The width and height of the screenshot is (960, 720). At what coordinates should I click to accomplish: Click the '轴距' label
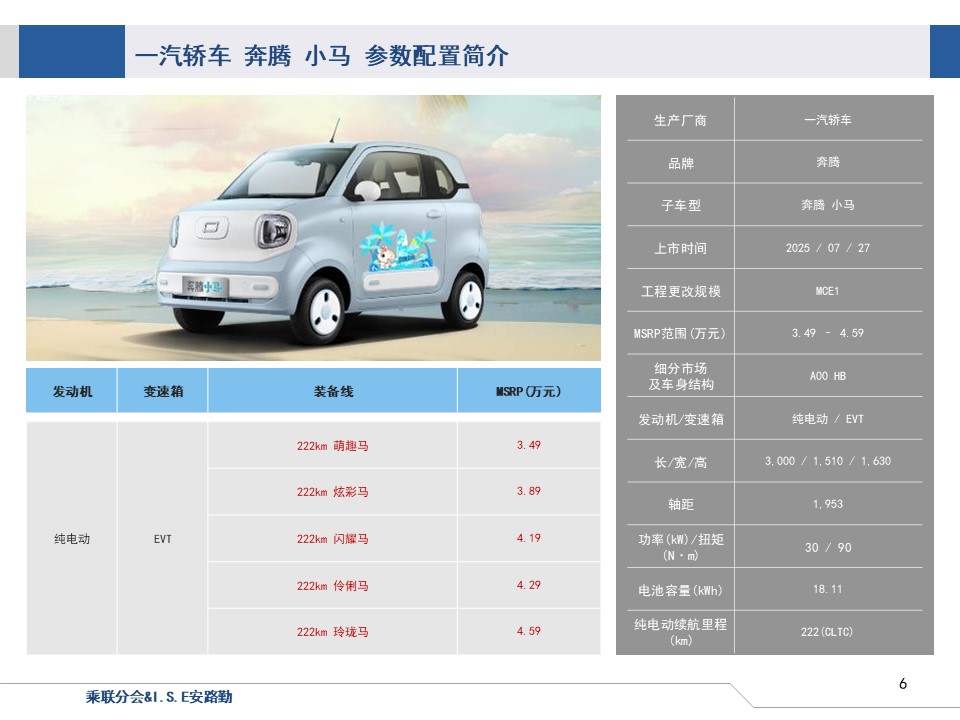coord(680,504)
